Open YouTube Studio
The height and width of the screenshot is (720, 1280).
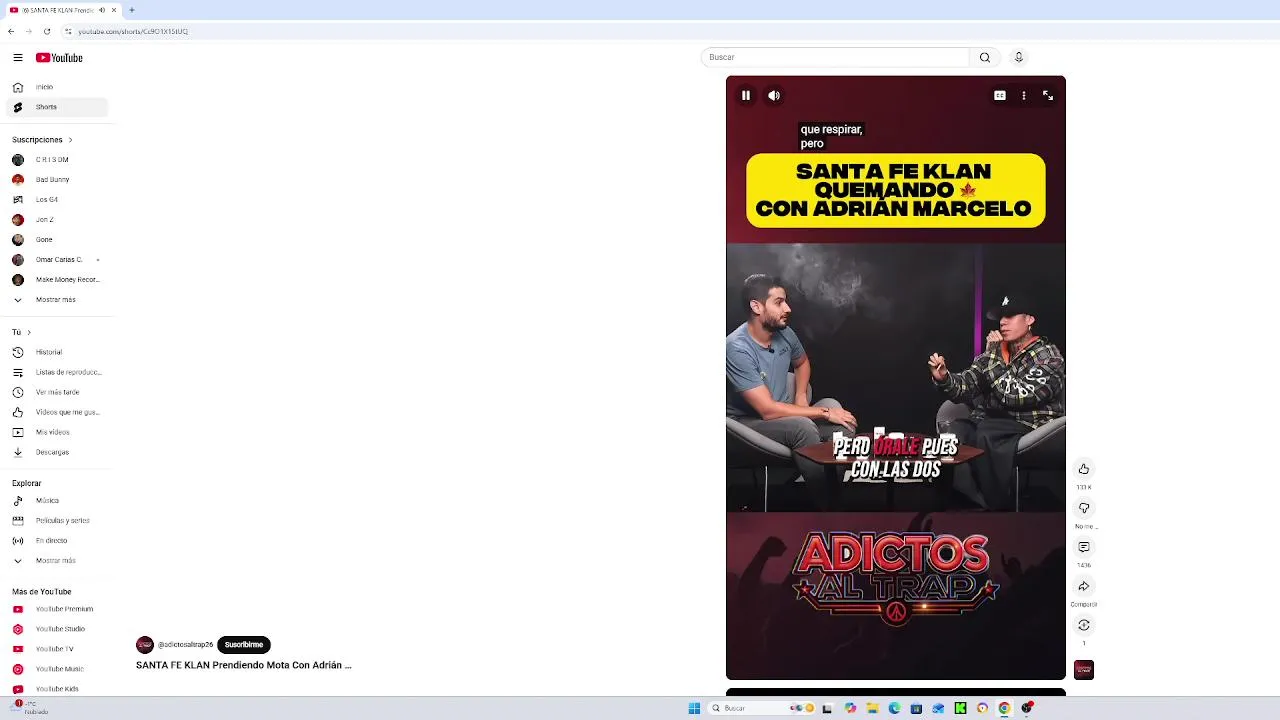click(58, 629)
